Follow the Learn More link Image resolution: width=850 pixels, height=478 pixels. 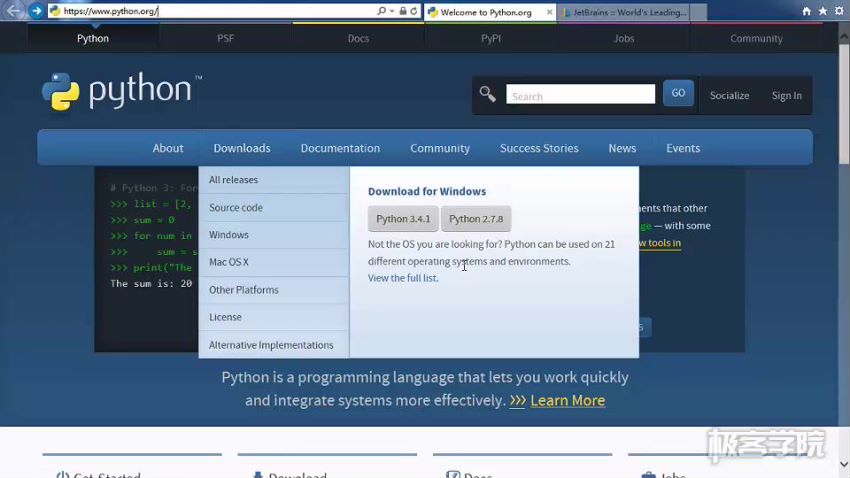(568, 401)
